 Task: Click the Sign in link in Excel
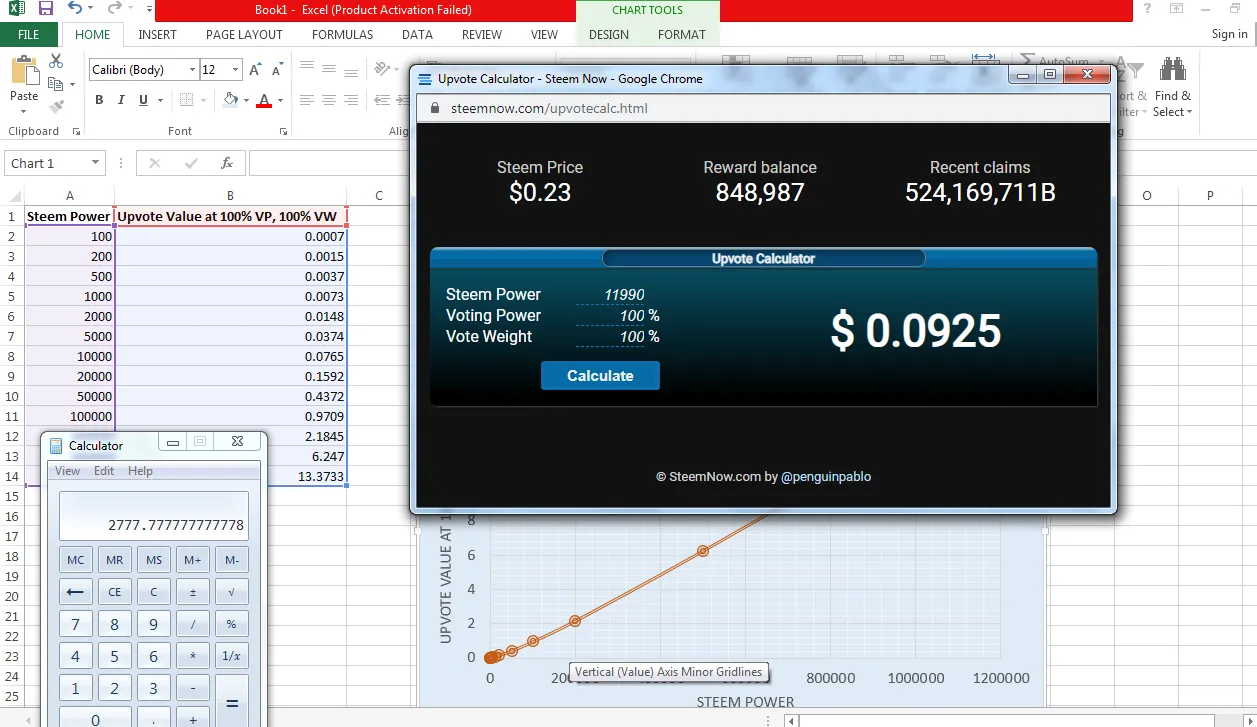point(1229,34)
